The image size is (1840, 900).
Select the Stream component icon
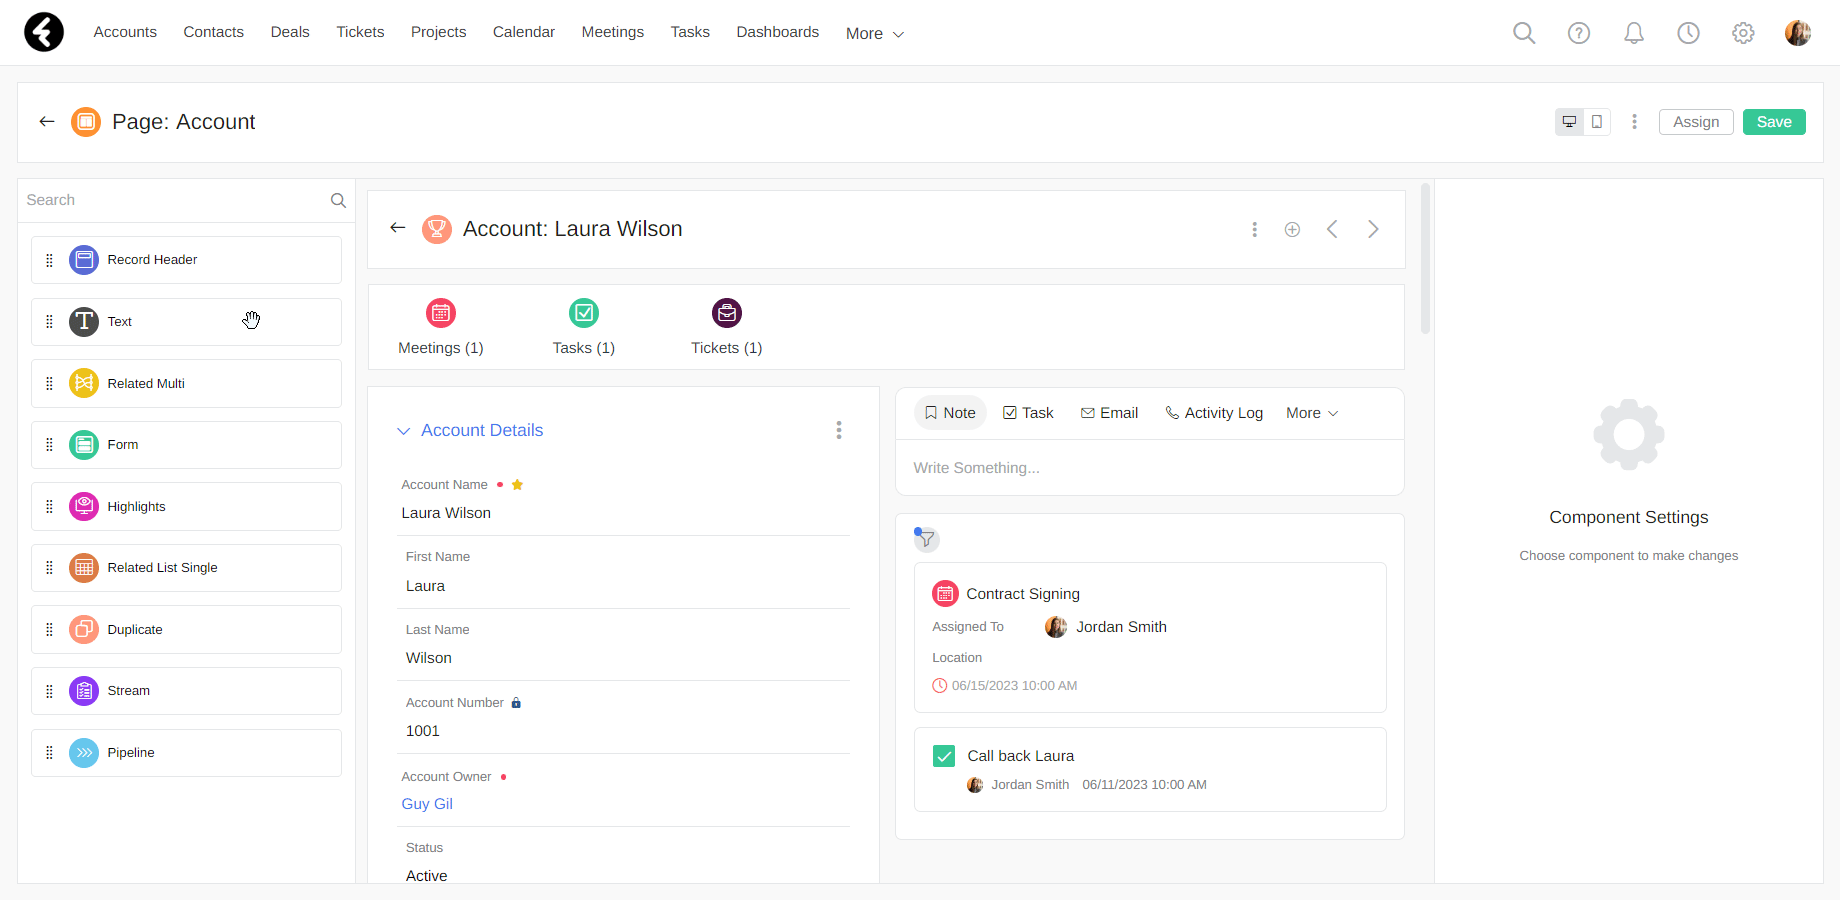coord(84,691)
